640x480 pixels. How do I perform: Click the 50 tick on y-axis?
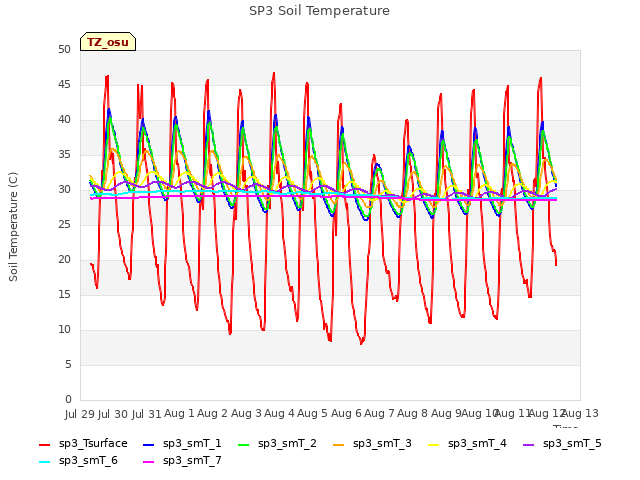pyautogui.click(x=64, y=50)
